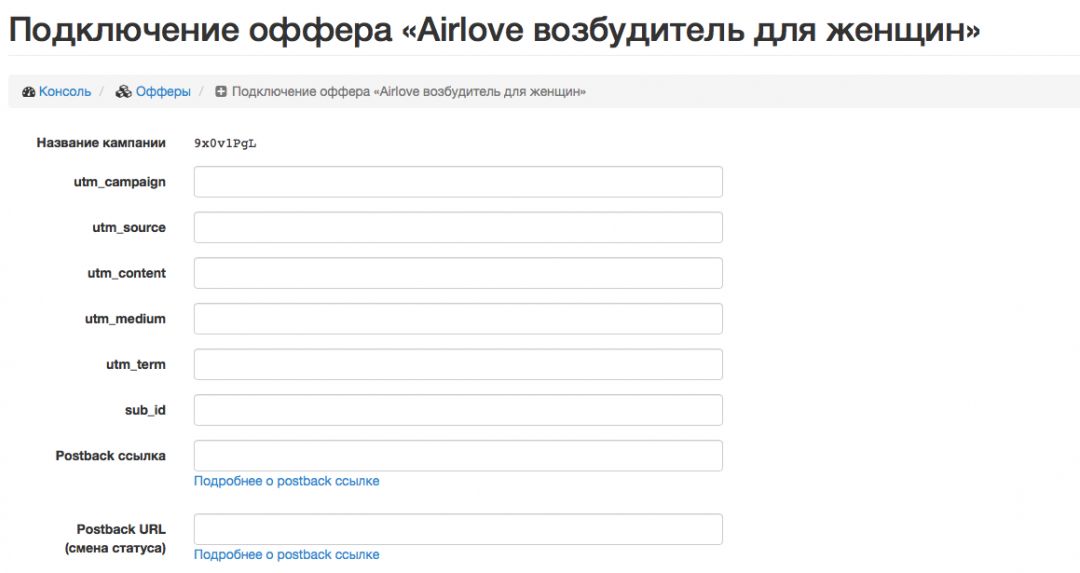Click the utm_source label

129,228
